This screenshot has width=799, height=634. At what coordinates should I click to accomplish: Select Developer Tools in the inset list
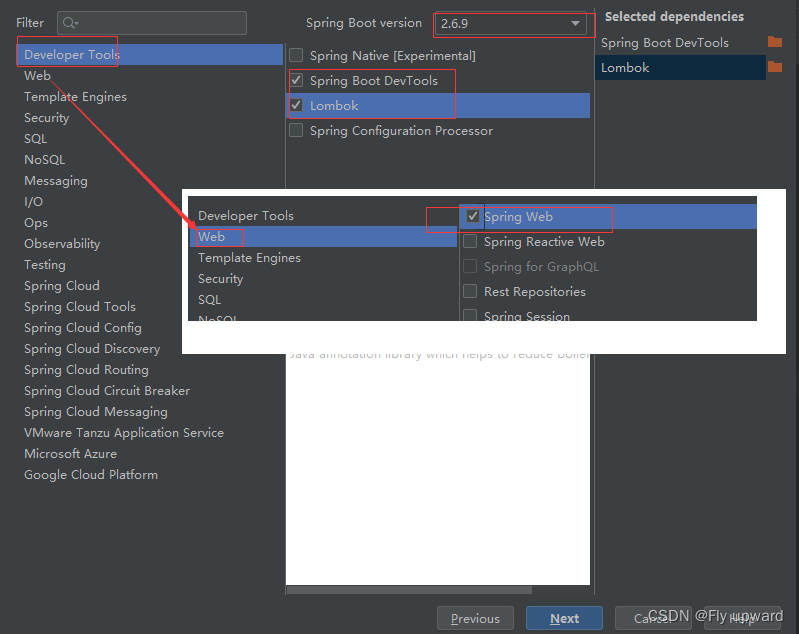pos(246,216)
